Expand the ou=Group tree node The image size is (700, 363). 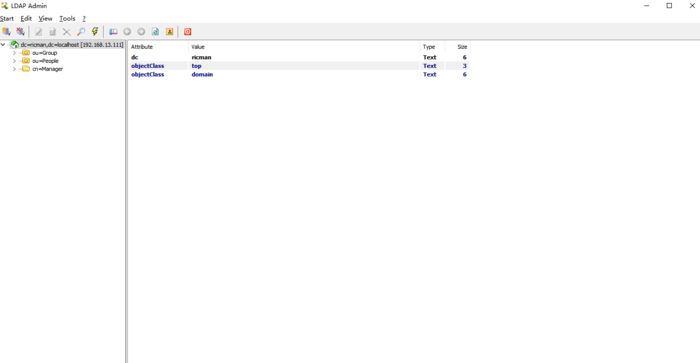14,53
